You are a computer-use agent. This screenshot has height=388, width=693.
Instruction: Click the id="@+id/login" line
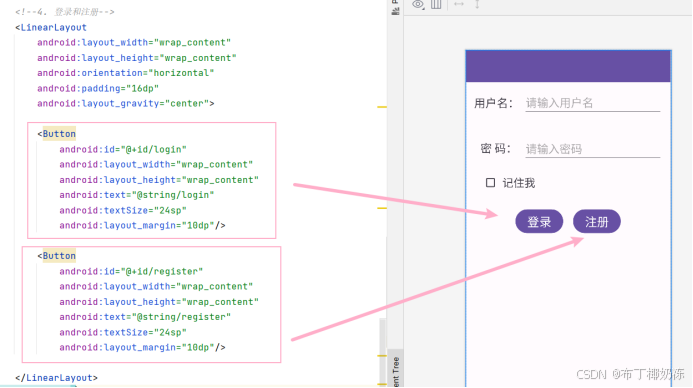[x=123, y=149]
